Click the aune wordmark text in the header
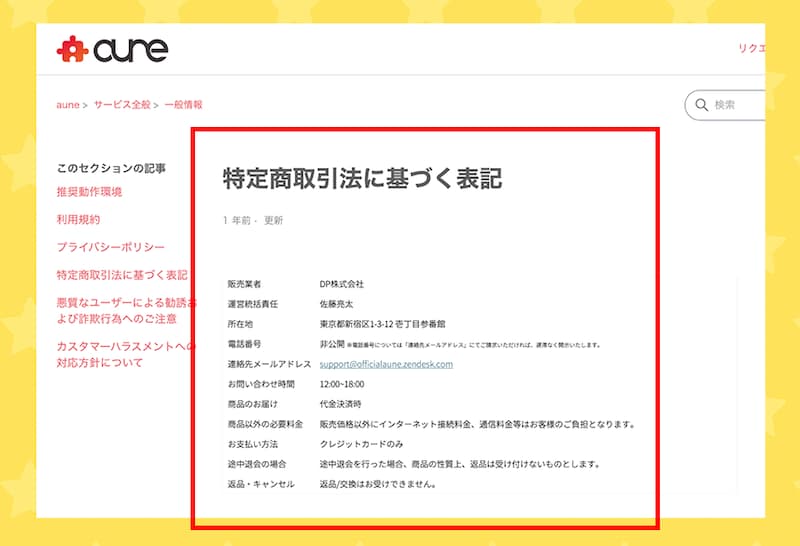 pyautogui.click(x=130, y=49)
